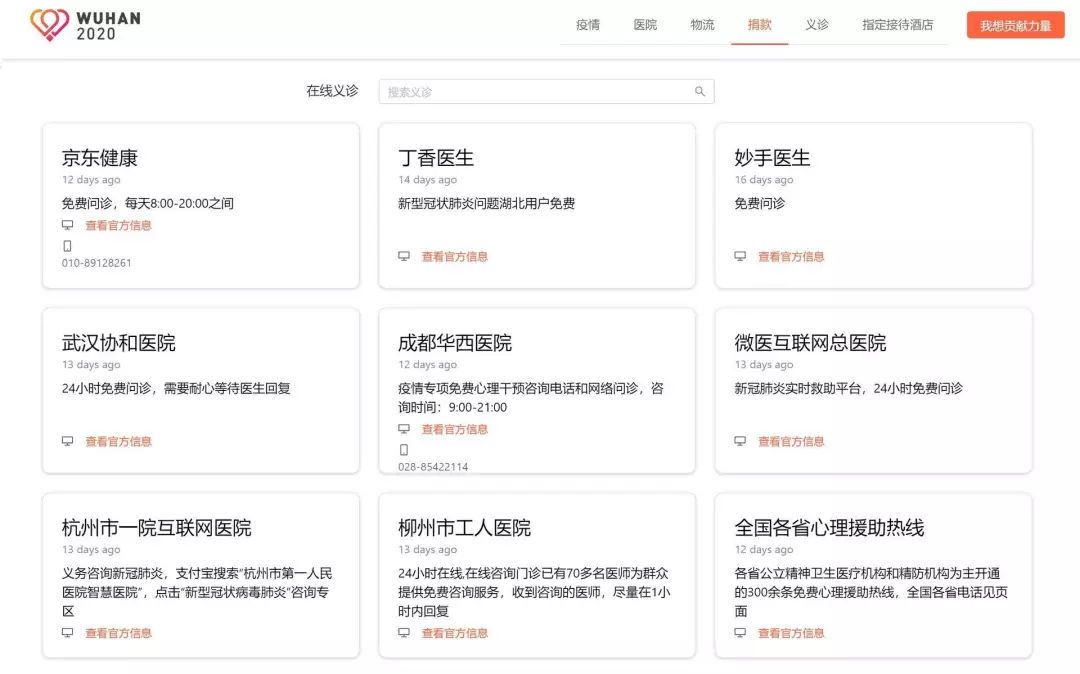The height and width of the screenshot is (674, 1080).
Task: Open the 医院 section
Action: click(x=645, y=24)
